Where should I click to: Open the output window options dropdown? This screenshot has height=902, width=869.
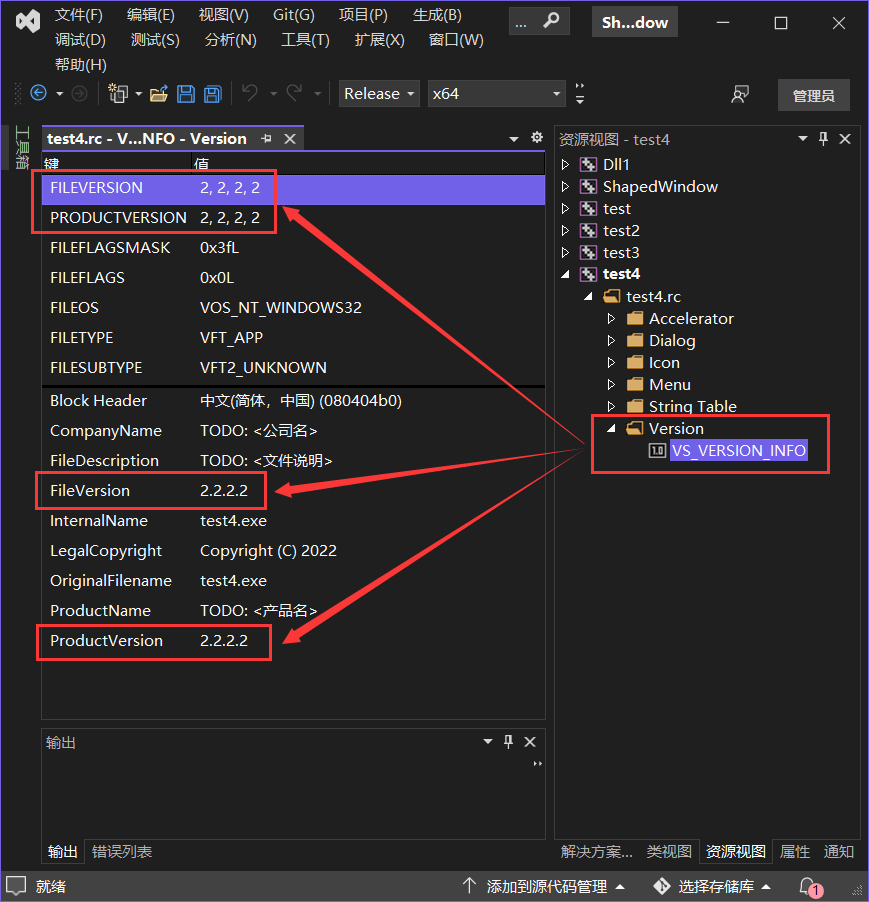coord(488,742)
